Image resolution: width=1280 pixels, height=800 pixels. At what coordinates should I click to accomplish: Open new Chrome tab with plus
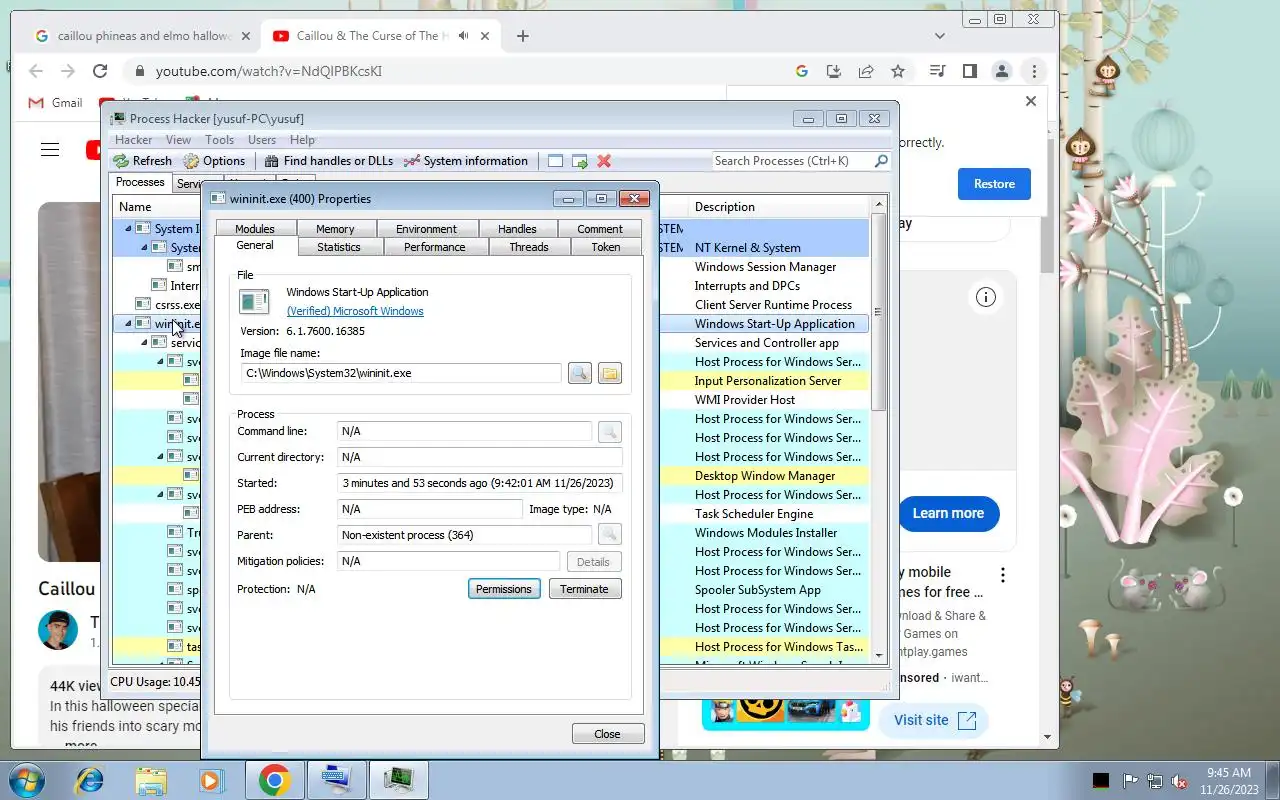point(522,36)
